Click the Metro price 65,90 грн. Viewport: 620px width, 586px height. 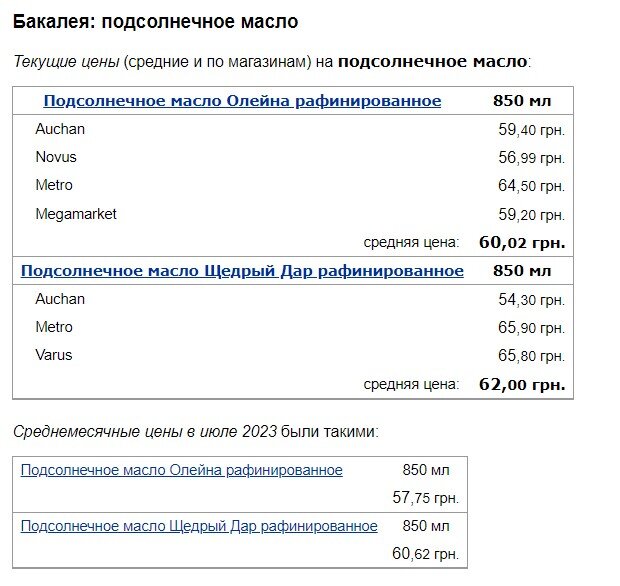tap(531, 328)
